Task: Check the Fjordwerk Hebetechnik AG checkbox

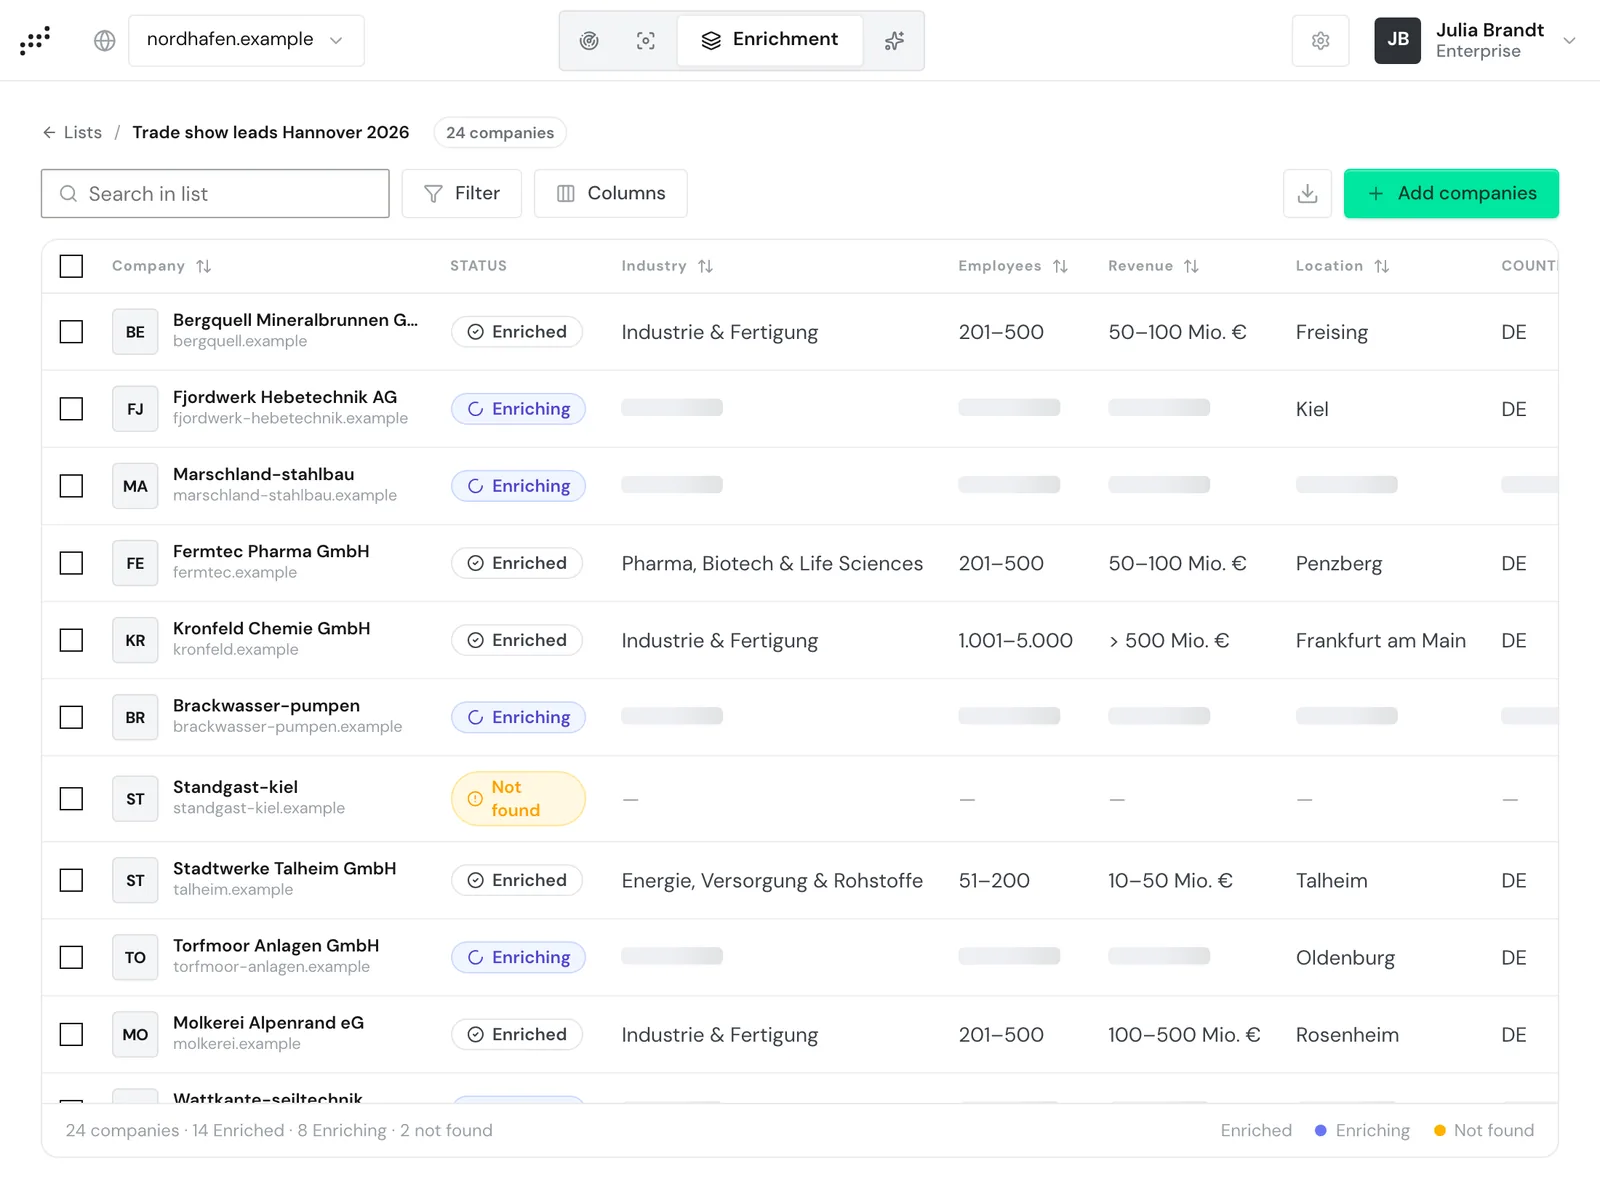Action: tap(71, 409)
